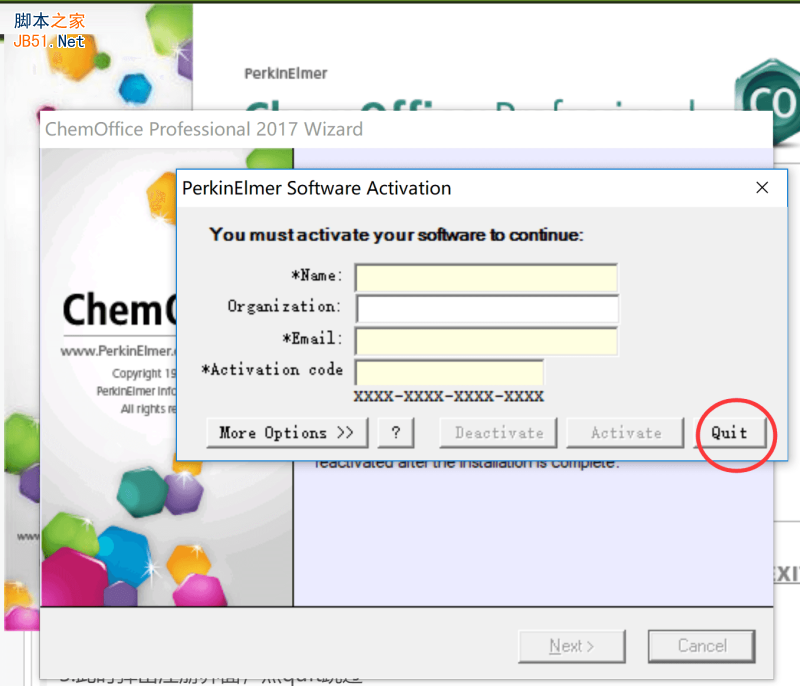
Task: Close the PerkinElmer Software Activation window
Action: [x=762, y=188]
